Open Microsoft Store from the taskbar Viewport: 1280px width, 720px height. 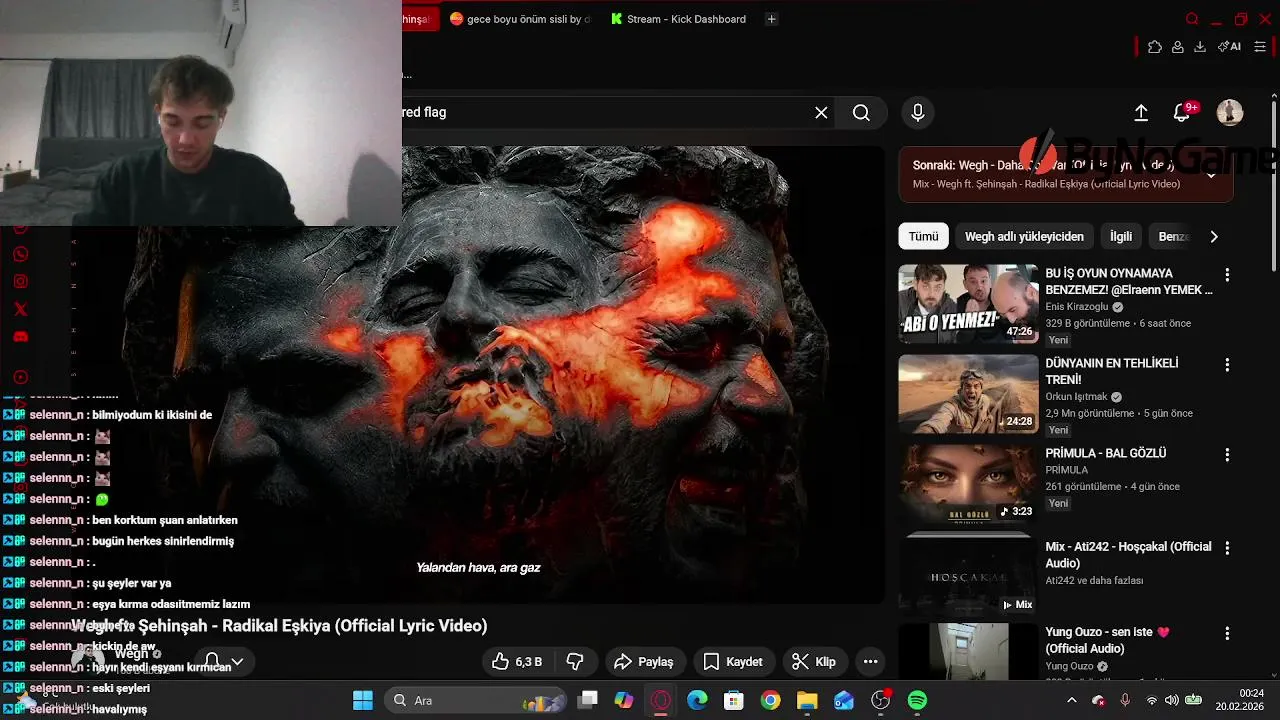(x=734, y=701)
